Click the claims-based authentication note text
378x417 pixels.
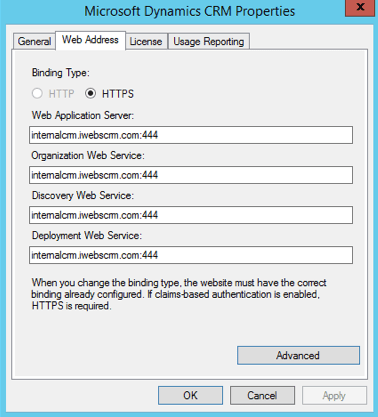pos(179,294)
